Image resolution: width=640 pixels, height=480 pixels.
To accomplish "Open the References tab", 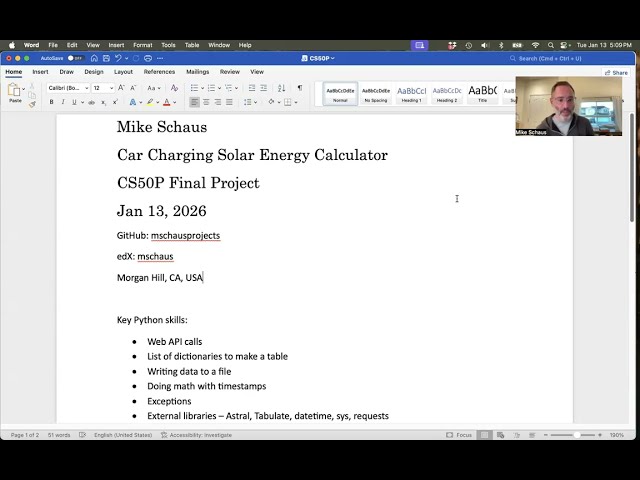I will coord(159,72).
